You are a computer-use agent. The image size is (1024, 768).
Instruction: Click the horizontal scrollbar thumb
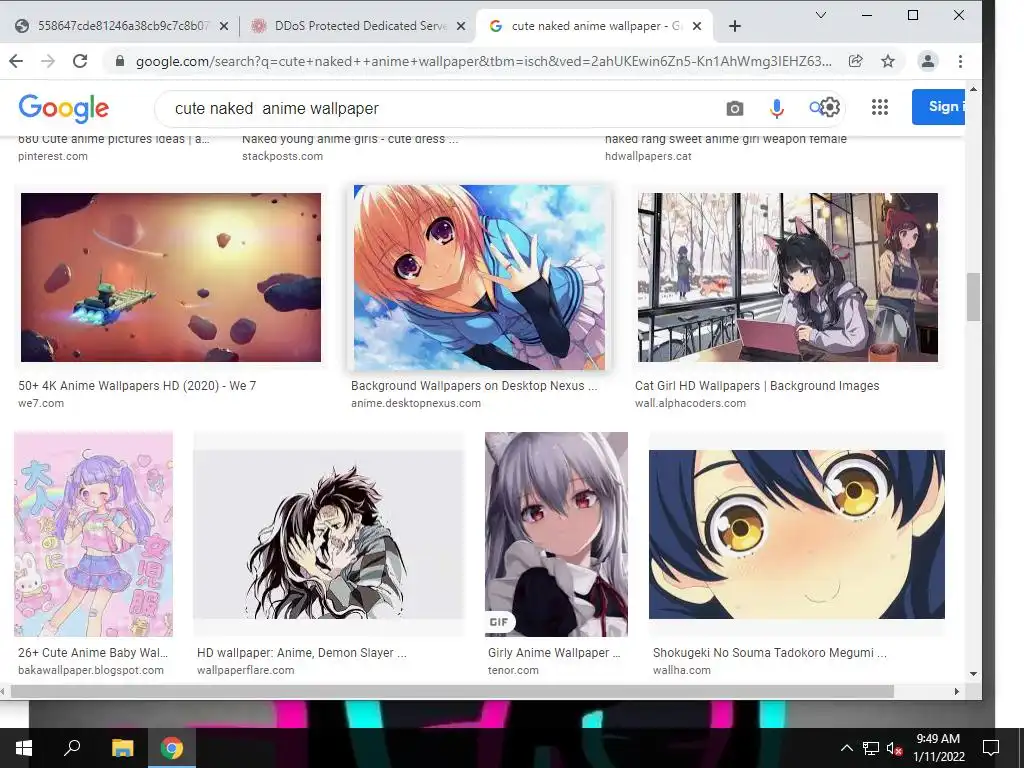452,691
